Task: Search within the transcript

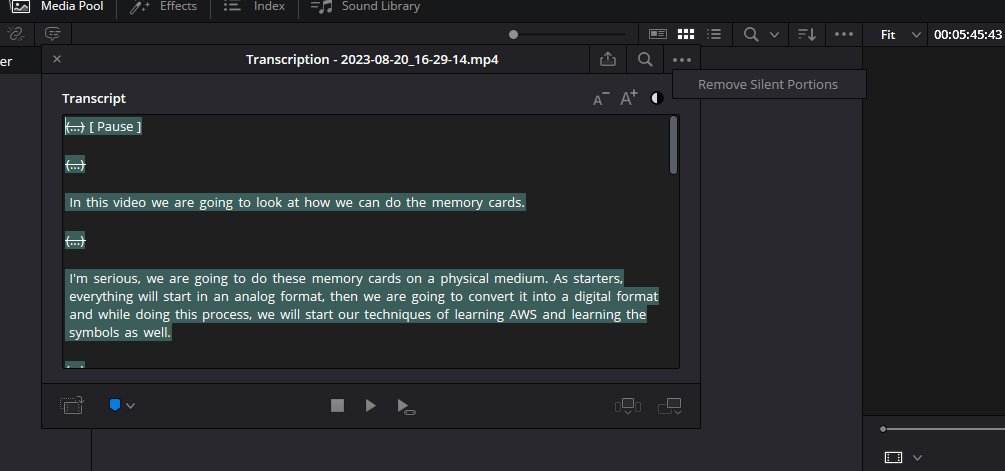Action: (x=645, y=60)
